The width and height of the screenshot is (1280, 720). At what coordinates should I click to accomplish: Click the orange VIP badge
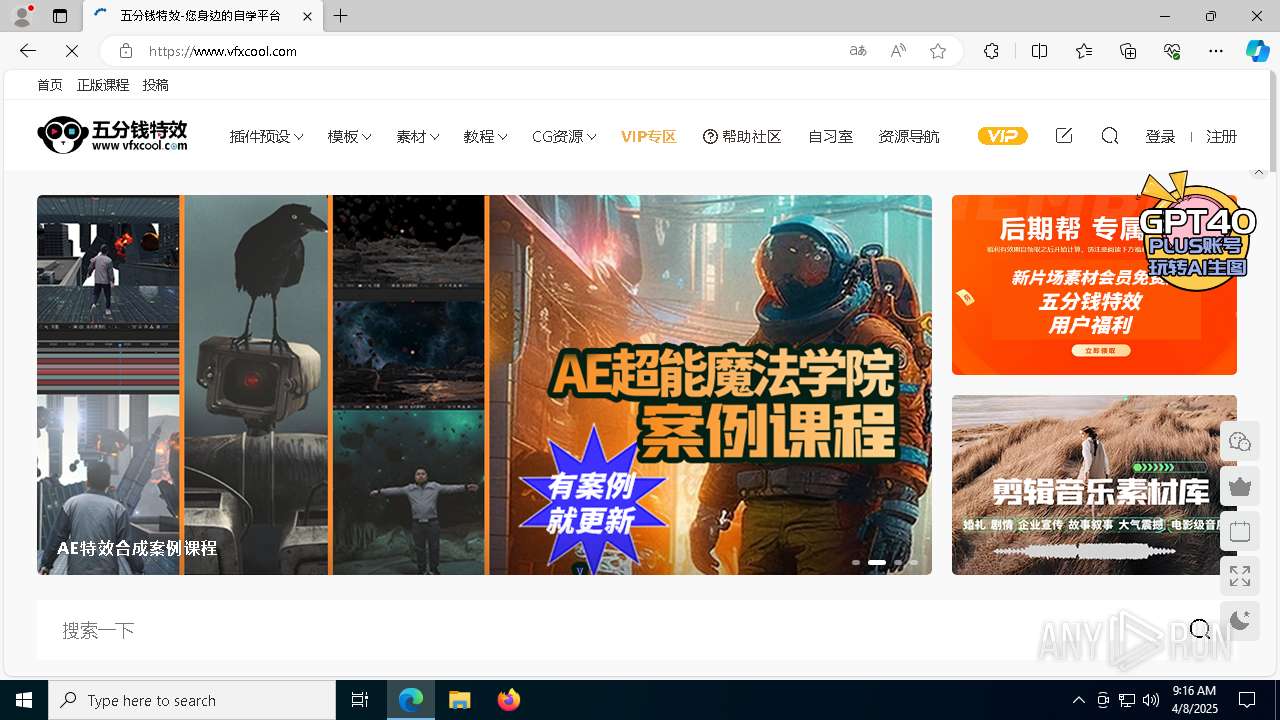click(x=1003, y=136)
